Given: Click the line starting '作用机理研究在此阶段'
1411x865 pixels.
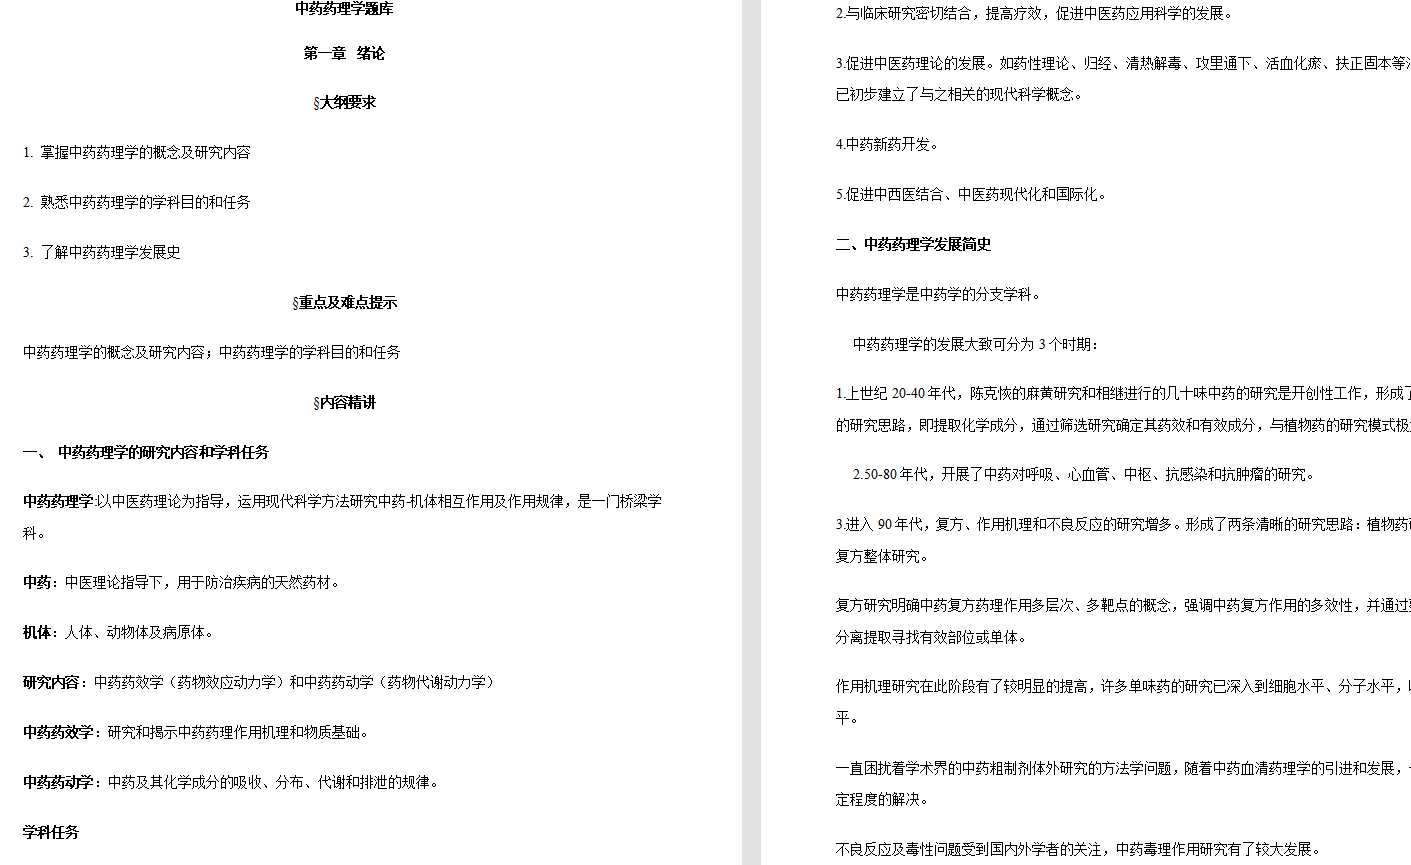Looking at the screenshot, I should coord(1123,687).
